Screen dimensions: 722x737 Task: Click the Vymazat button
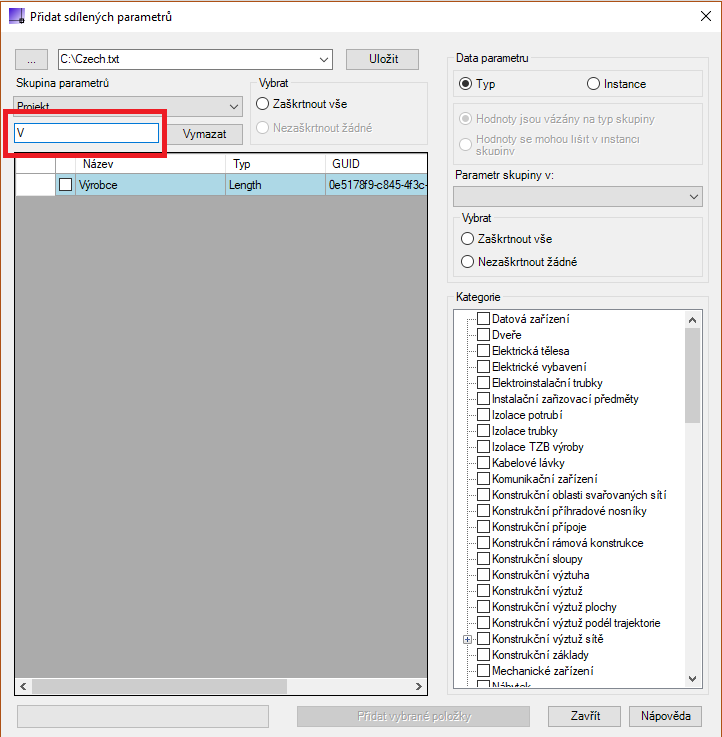pos(204,134)
